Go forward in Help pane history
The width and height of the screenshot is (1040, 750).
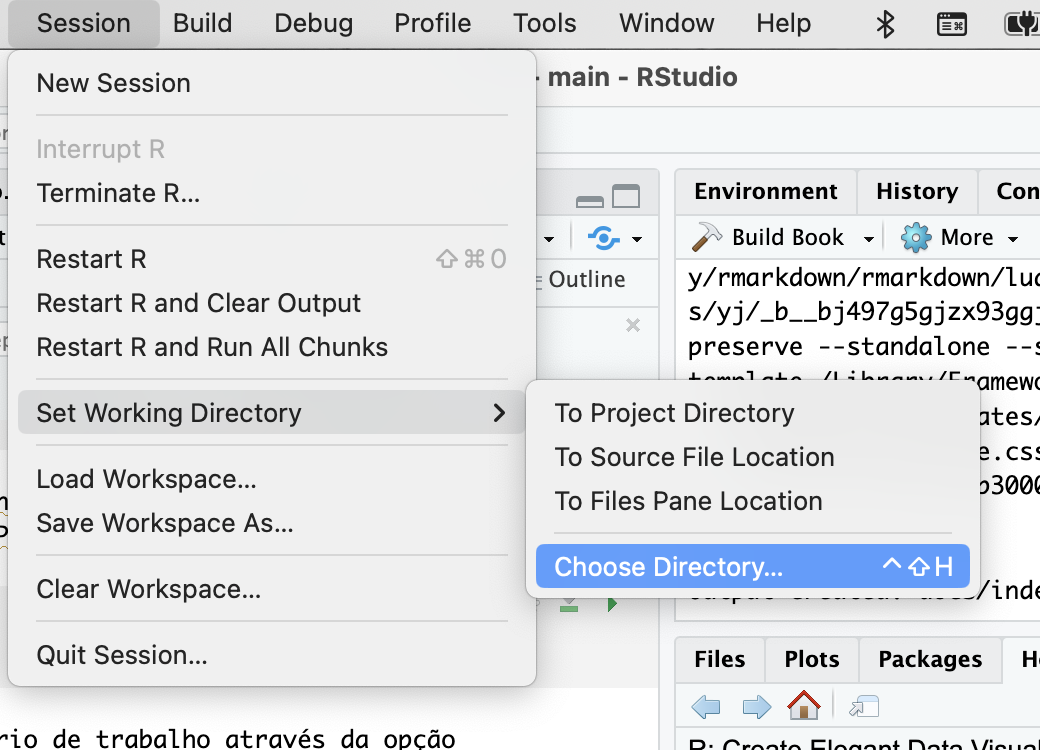756,707
